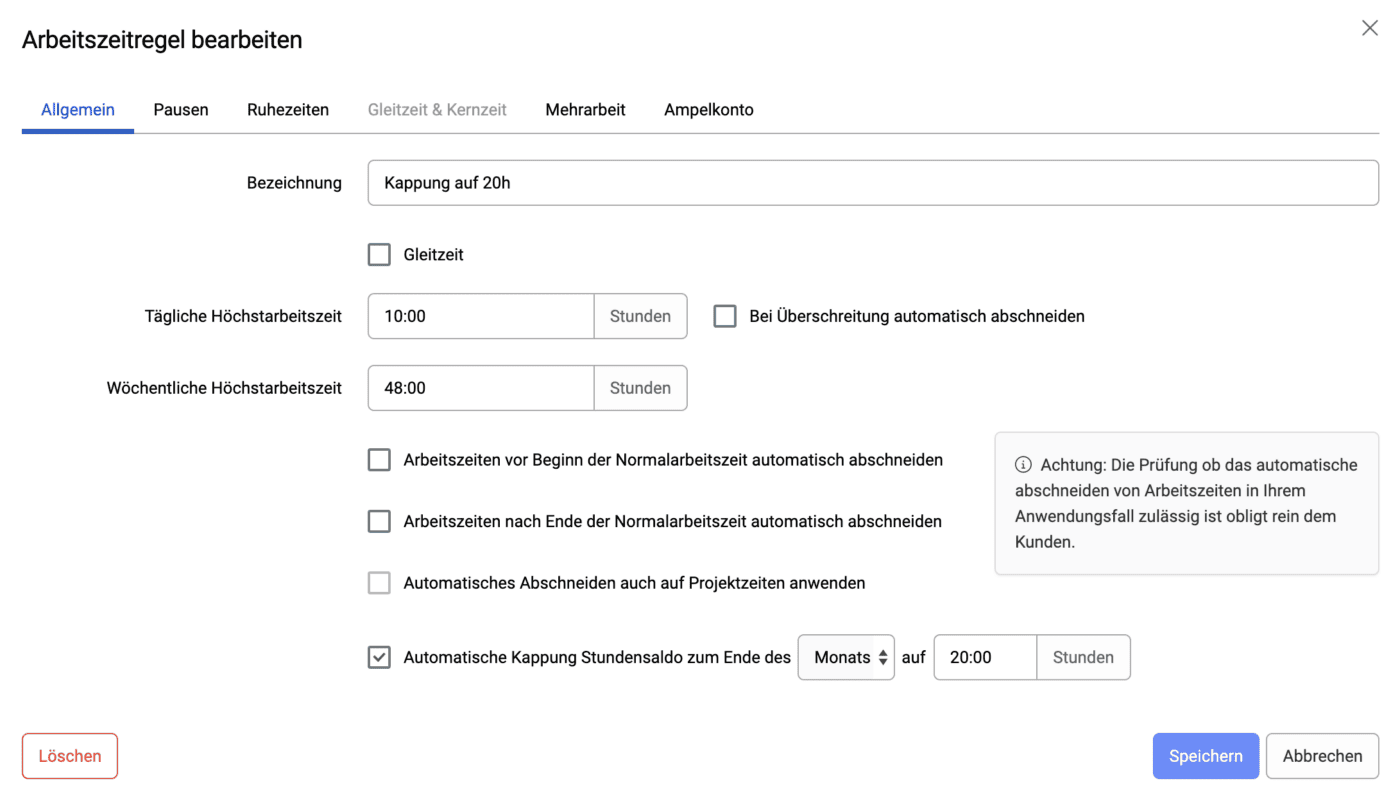Enable the Gleitzeit checkbox
Screen dimensions: 1400x799
379,255
